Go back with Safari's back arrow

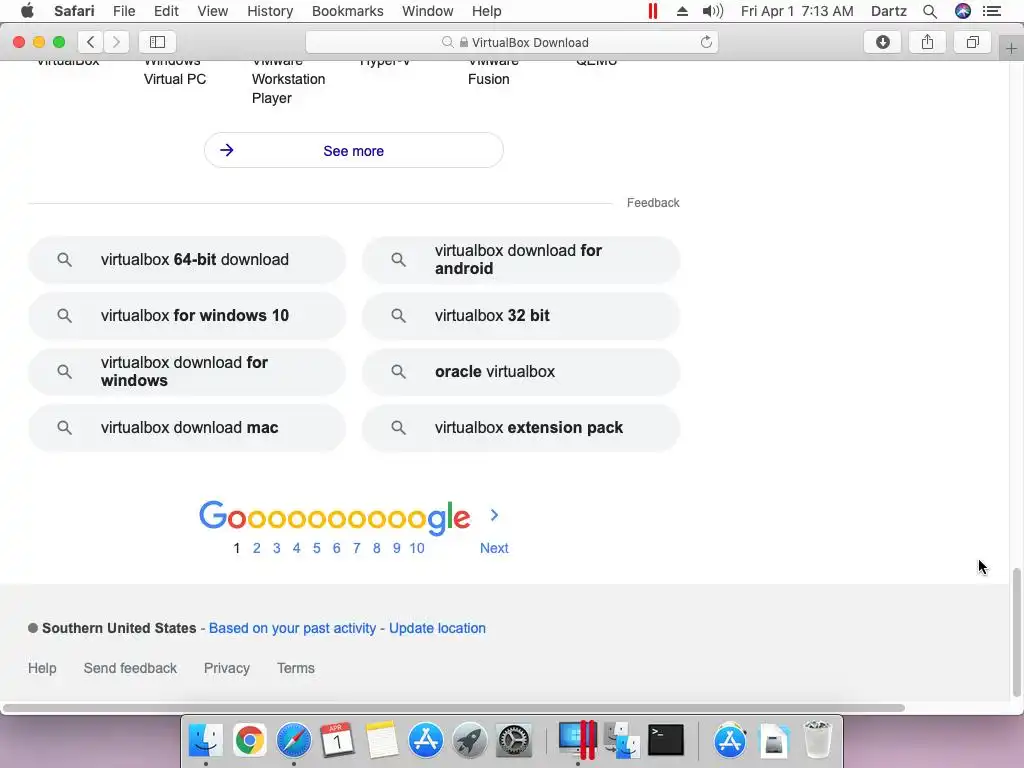pyautogui.click(x=91, y=42)
